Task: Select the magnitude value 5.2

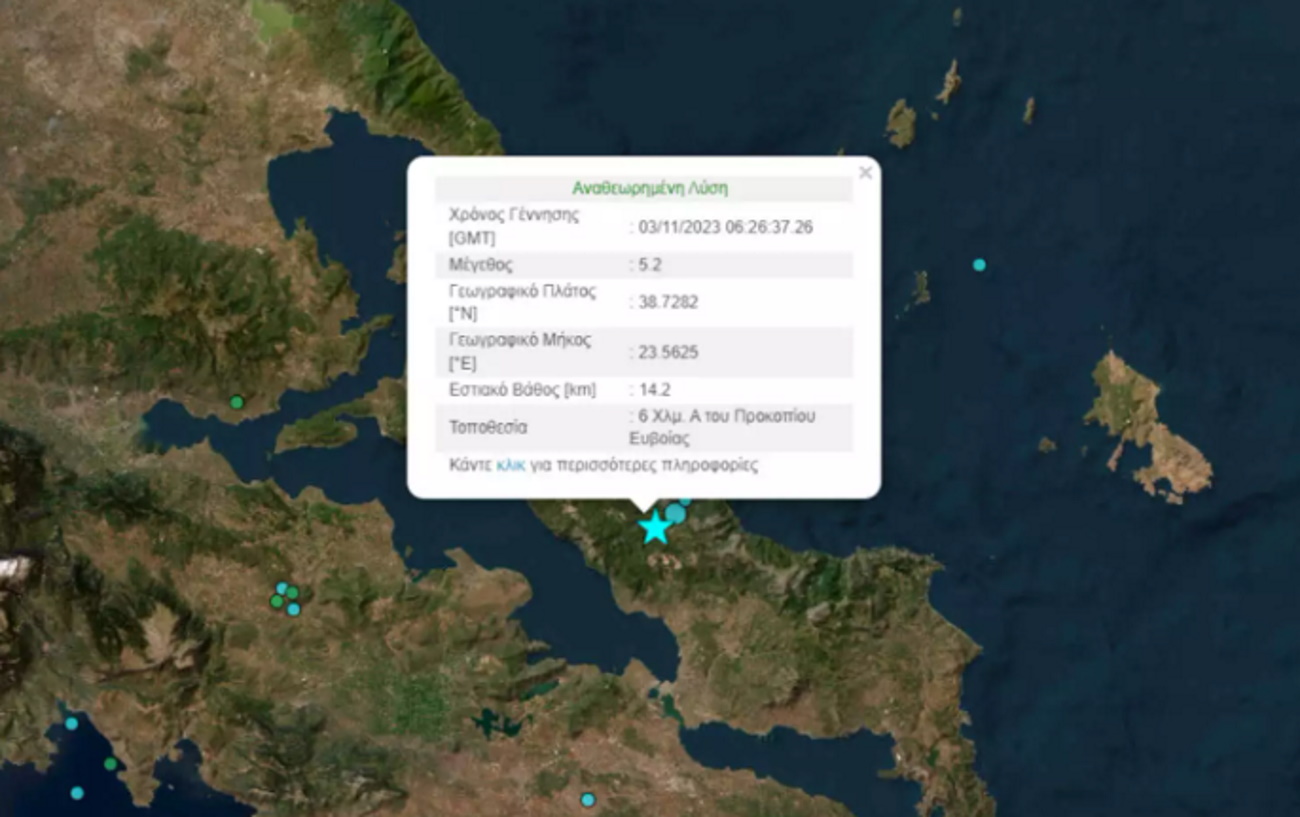Action: click(x=649, y=265)
